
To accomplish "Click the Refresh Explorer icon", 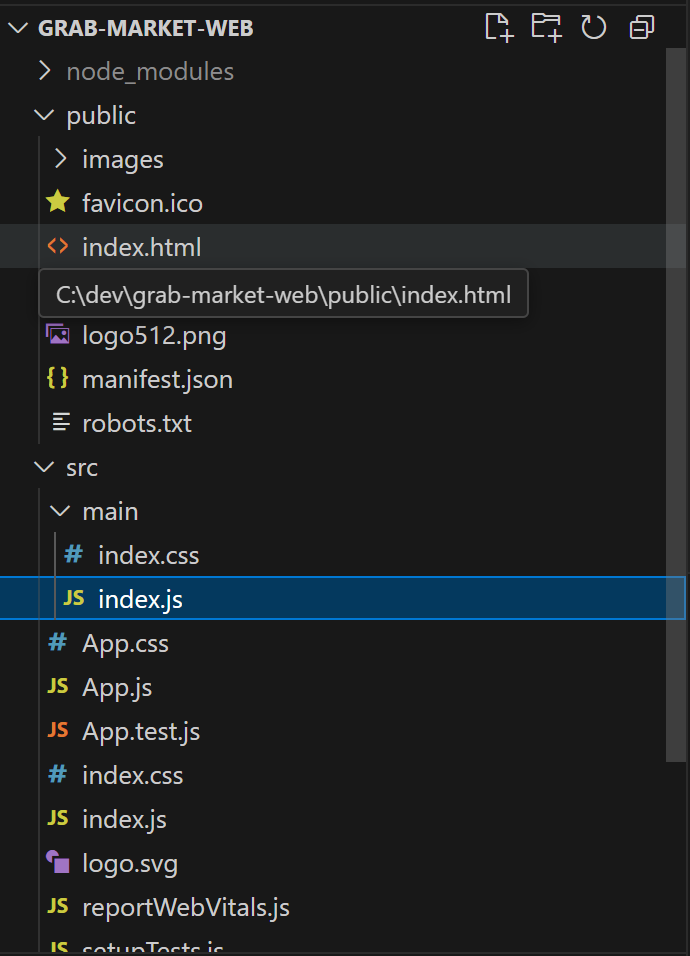I will (x=593, y=28).
